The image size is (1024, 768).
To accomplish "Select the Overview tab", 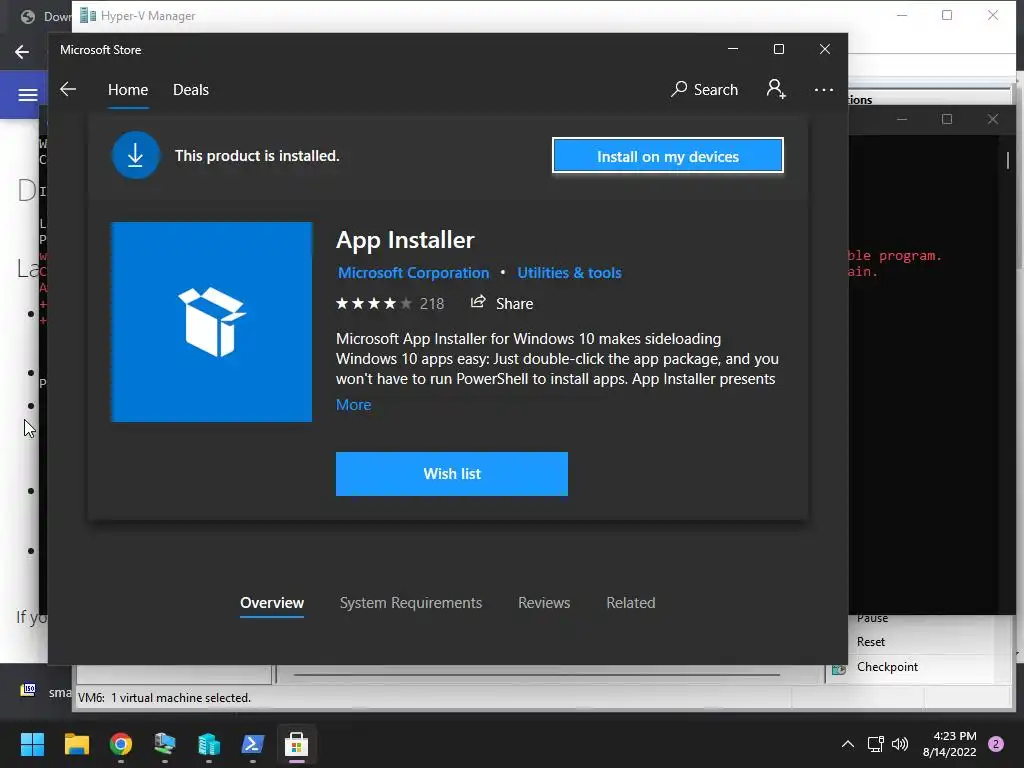I will [x=272, y=603].
